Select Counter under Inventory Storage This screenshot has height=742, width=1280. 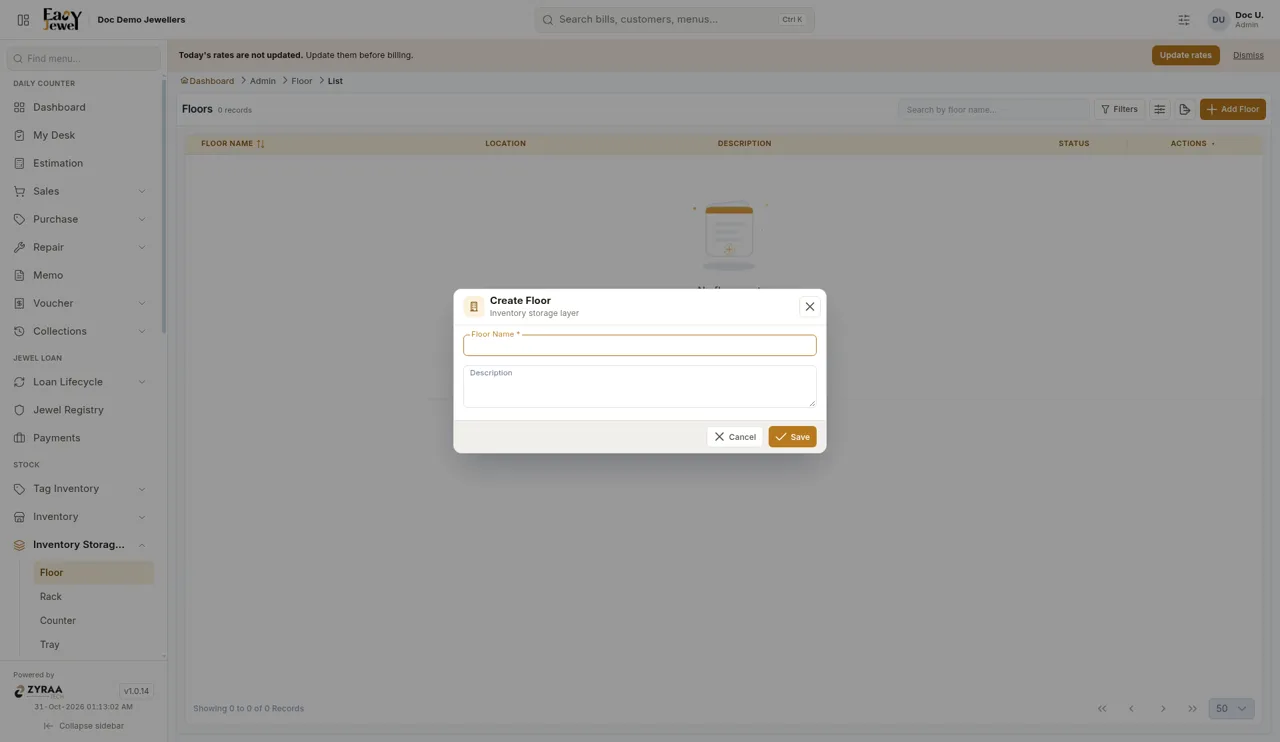tap(94, 621)
